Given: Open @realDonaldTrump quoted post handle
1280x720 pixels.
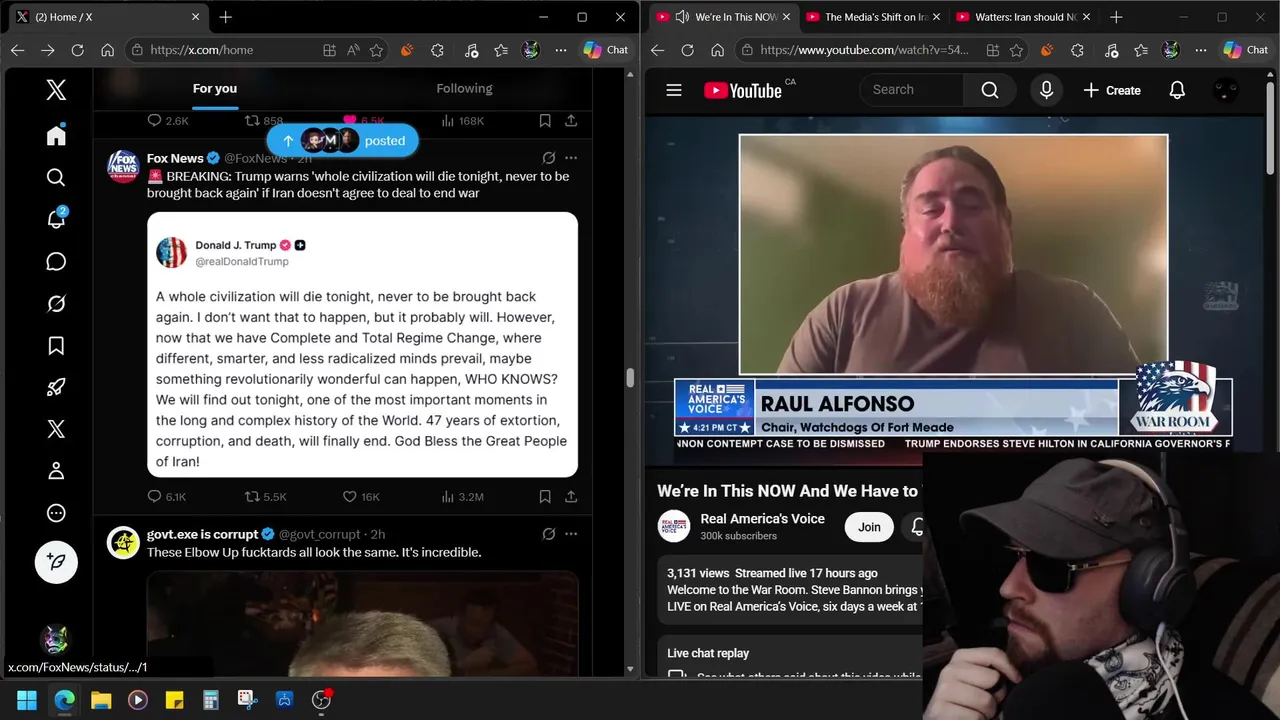Looking at the screenshot, I should (x=242, y=262).
